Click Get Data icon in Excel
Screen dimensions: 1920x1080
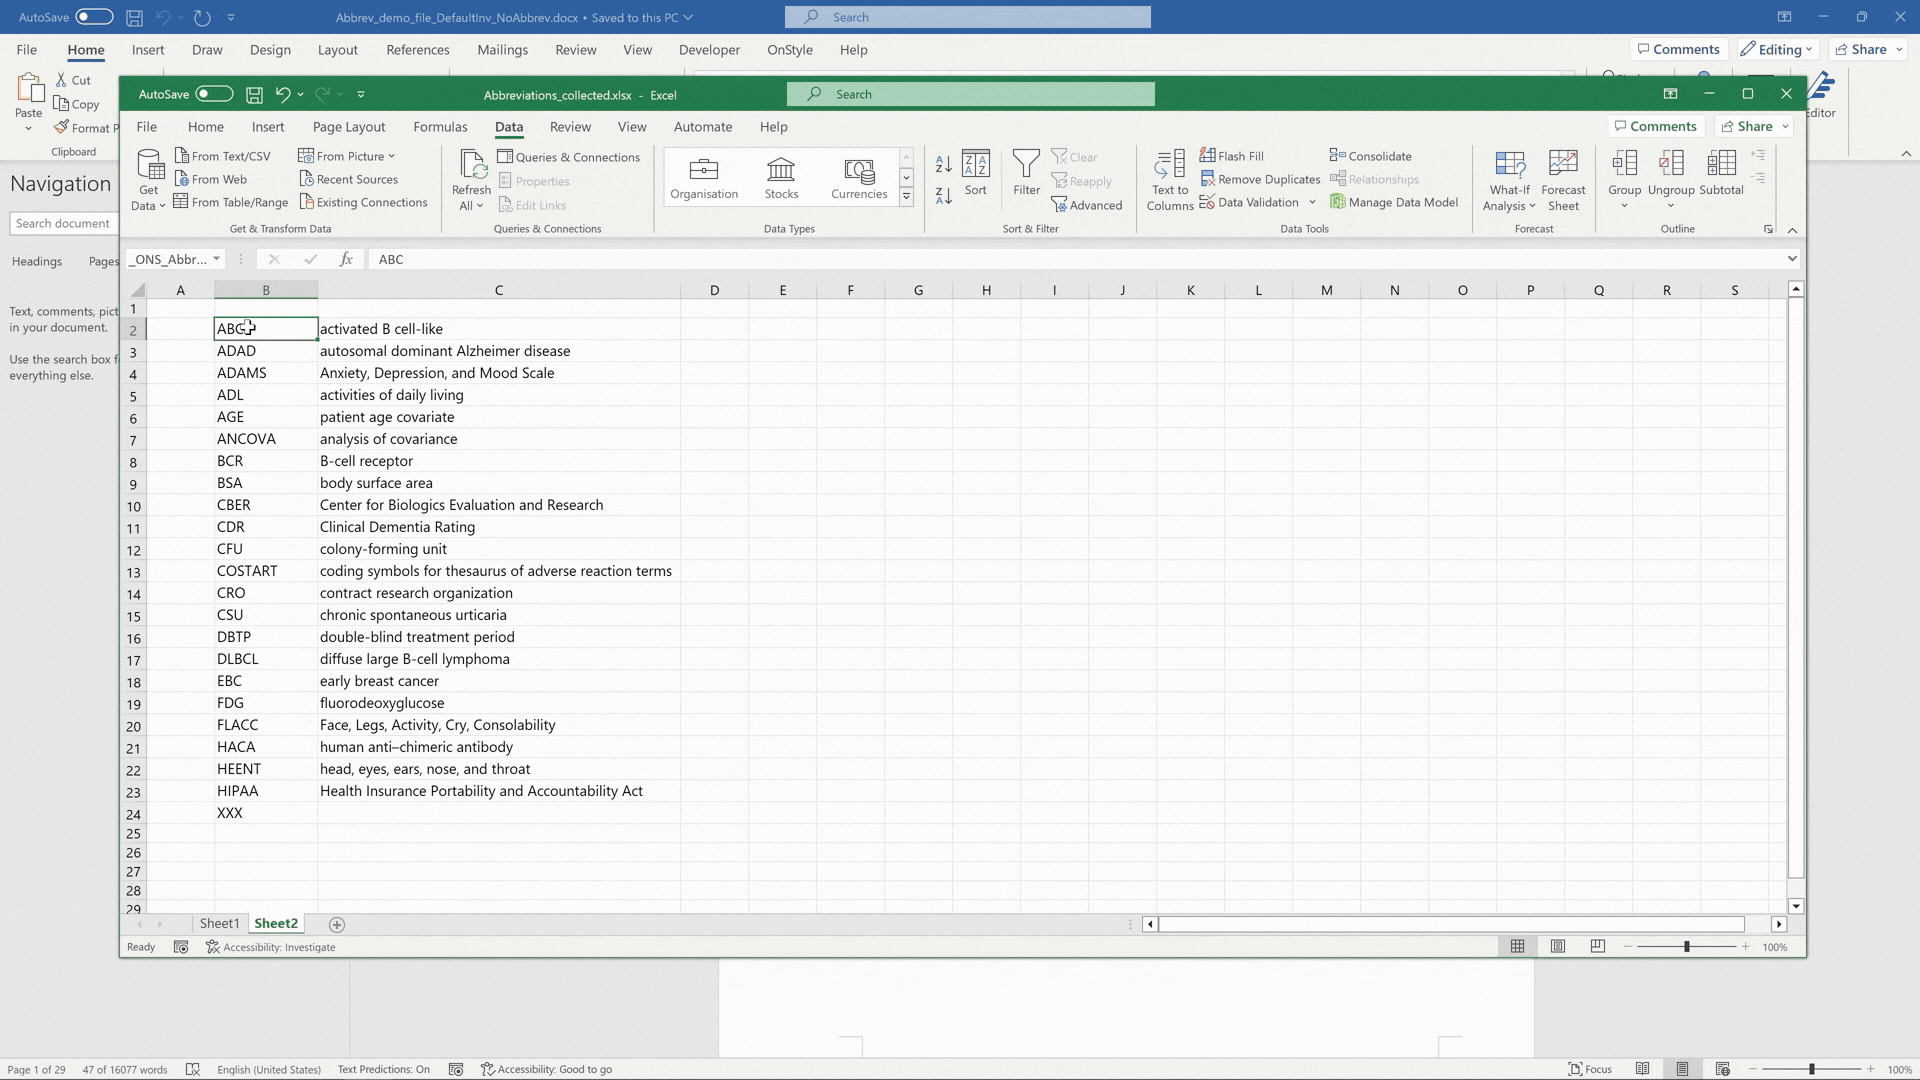(x=149, y=179)
